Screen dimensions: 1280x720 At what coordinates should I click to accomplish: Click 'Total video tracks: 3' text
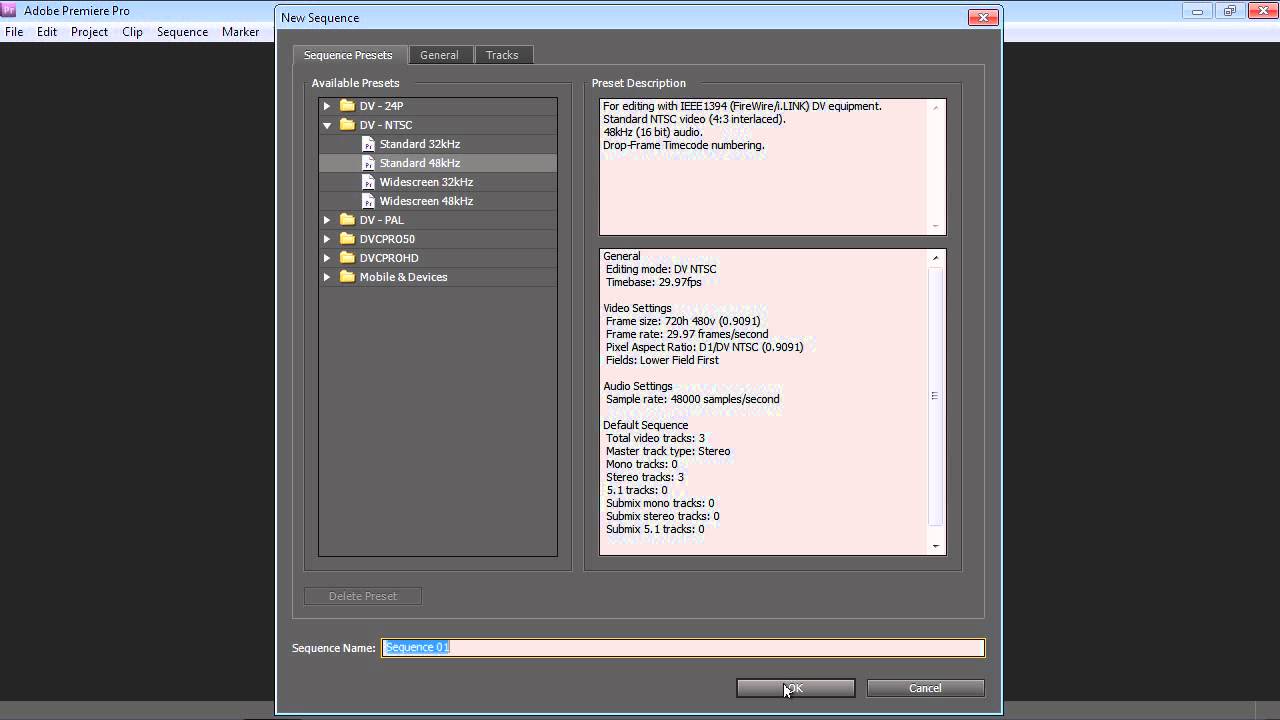(655, 438)
